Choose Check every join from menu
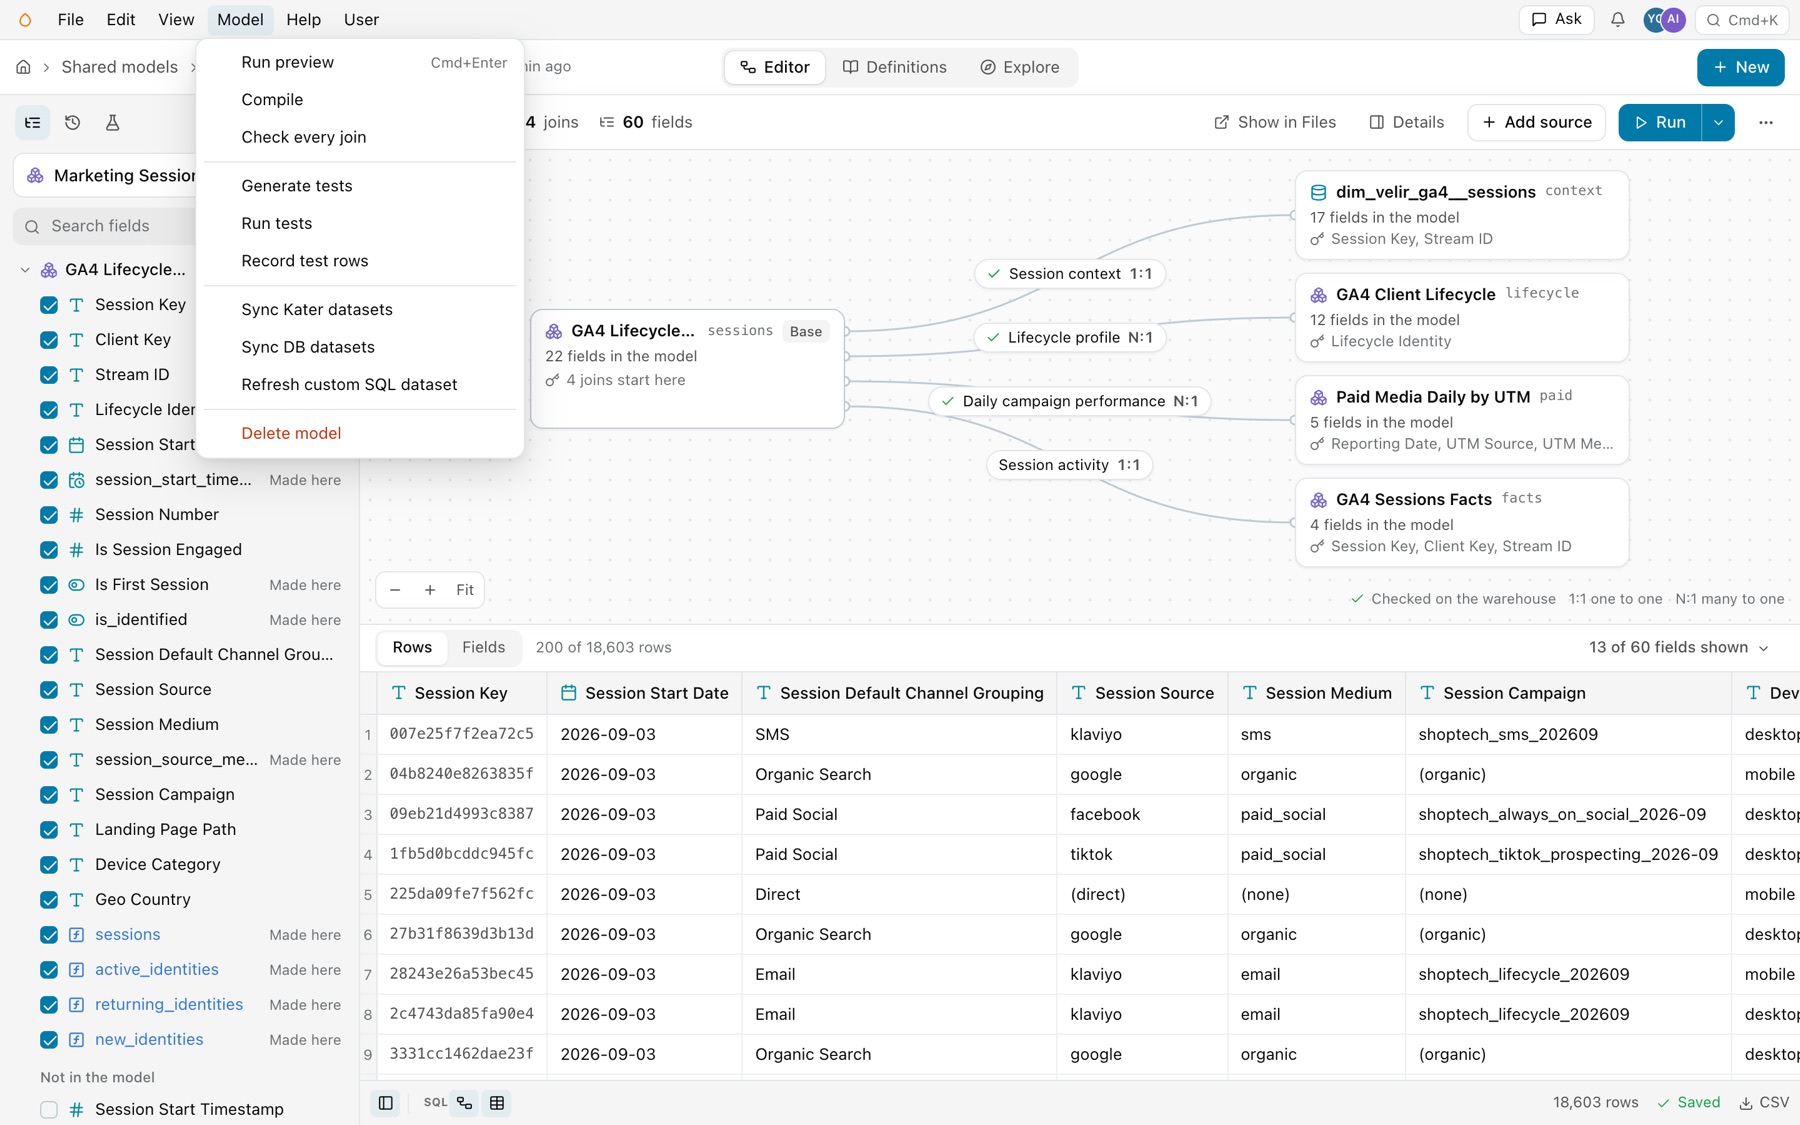1800x1125 pixels. pos(360,137)
